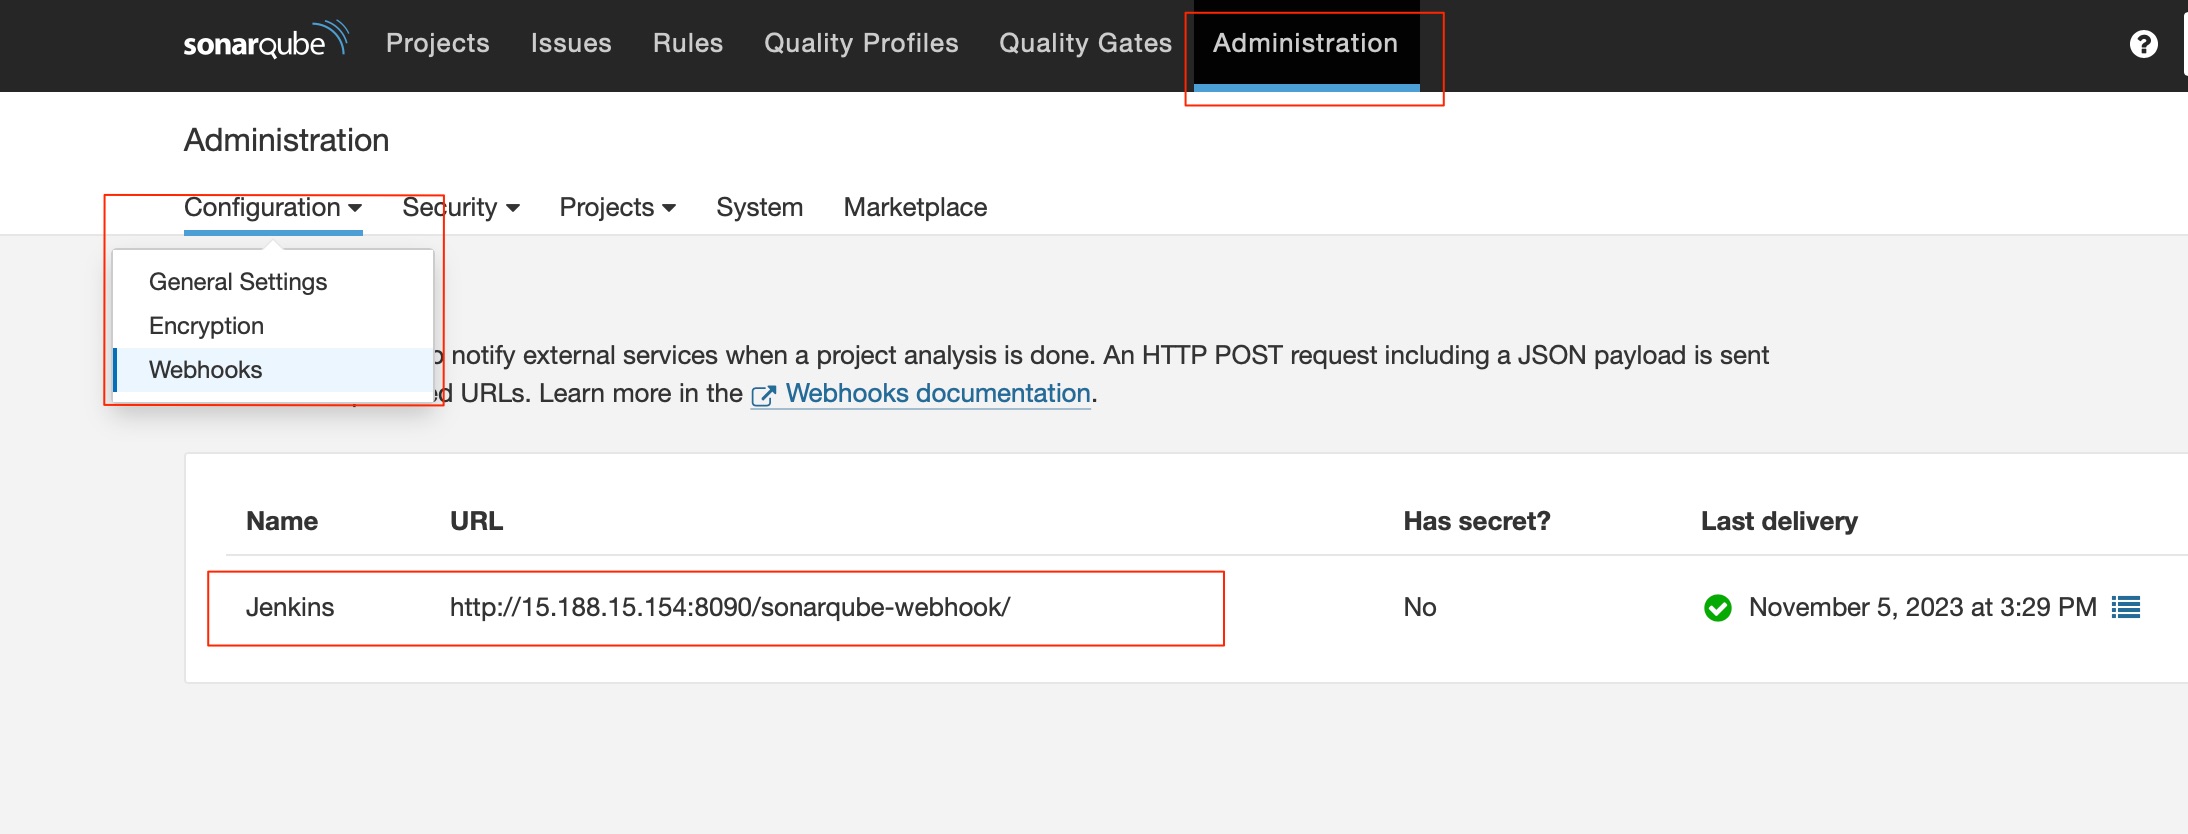Click the Administration page heading
The width and height of the screenshot is (2188, 834).
pos(286,140)
